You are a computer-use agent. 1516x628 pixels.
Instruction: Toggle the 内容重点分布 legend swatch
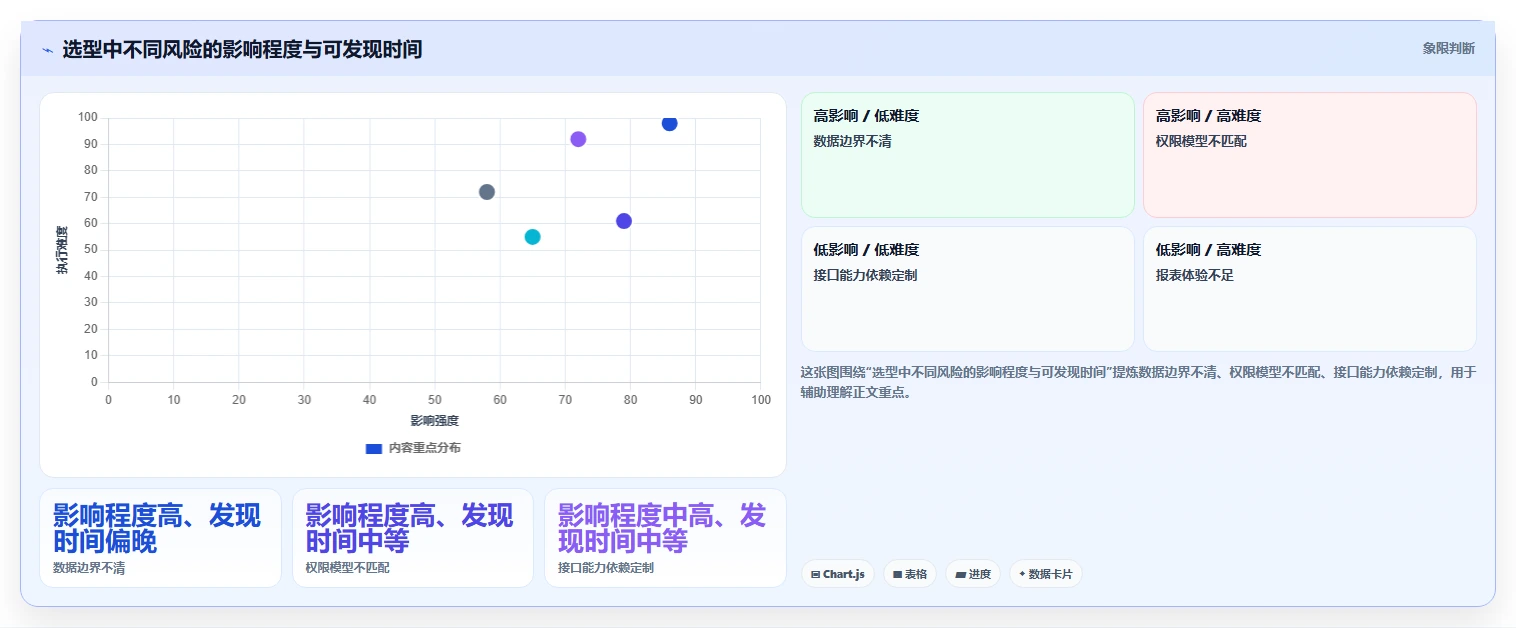[374, 448]
